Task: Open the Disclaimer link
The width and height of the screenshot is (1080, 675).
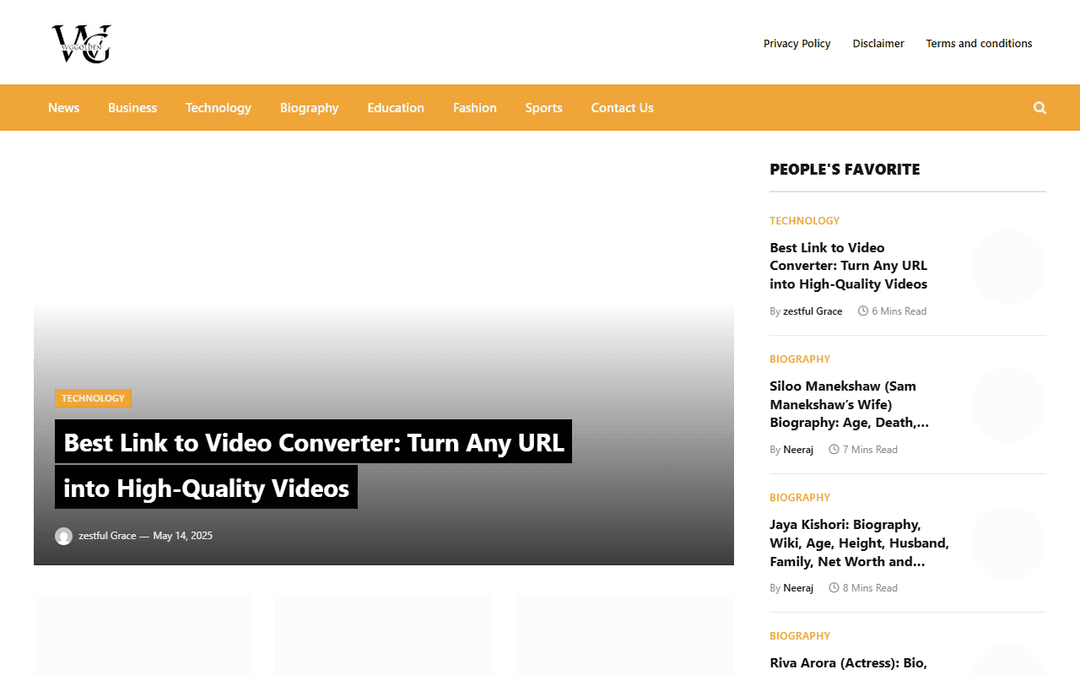Action: tap(878, 43)
